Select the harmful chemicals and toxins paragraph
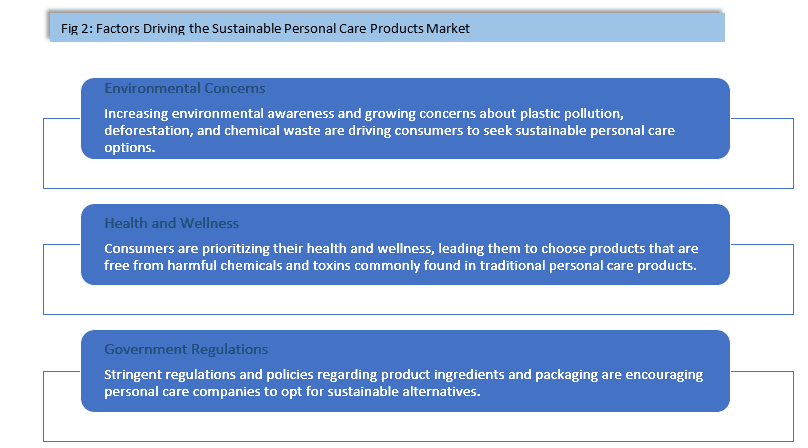 click(x=401, y=257)
